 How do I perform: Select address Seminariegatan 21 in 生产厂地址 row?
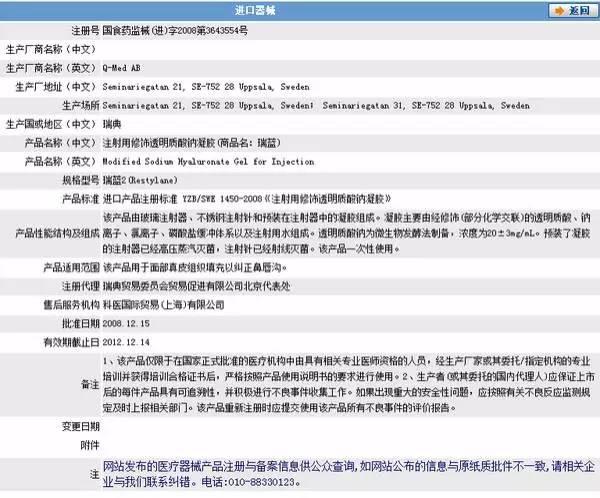(206, 87)
